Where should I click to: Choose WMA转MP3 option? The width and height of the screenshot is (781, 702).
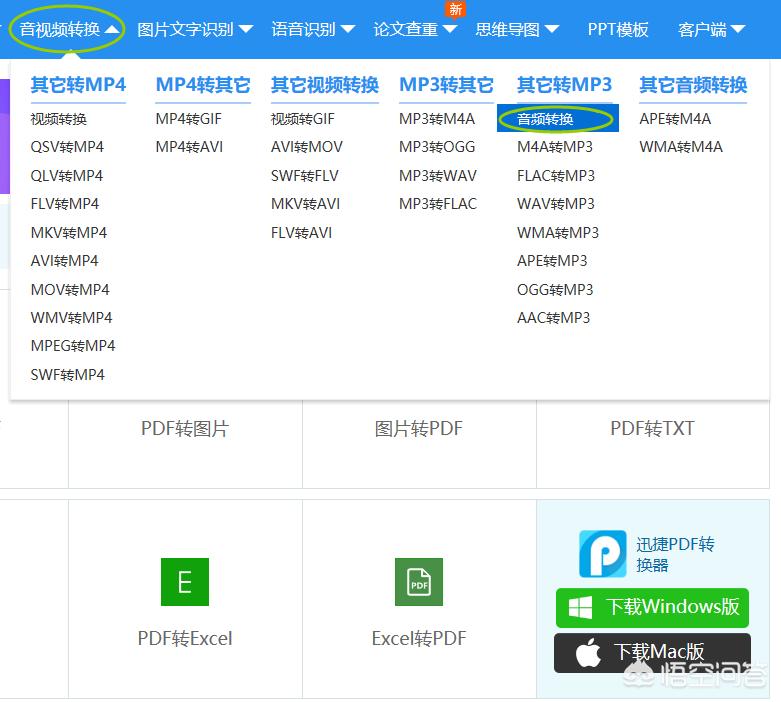pyautogui.click(x=558, y=233)
